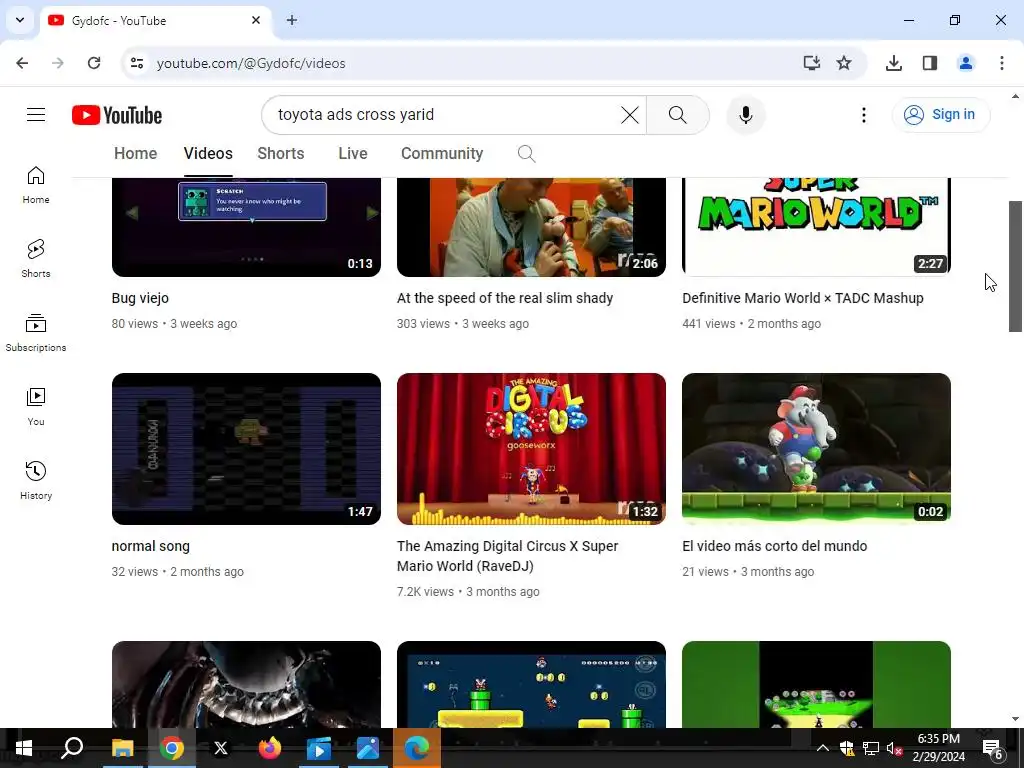Select the Videos tab

pyautogui.click(x=208, y=153)
